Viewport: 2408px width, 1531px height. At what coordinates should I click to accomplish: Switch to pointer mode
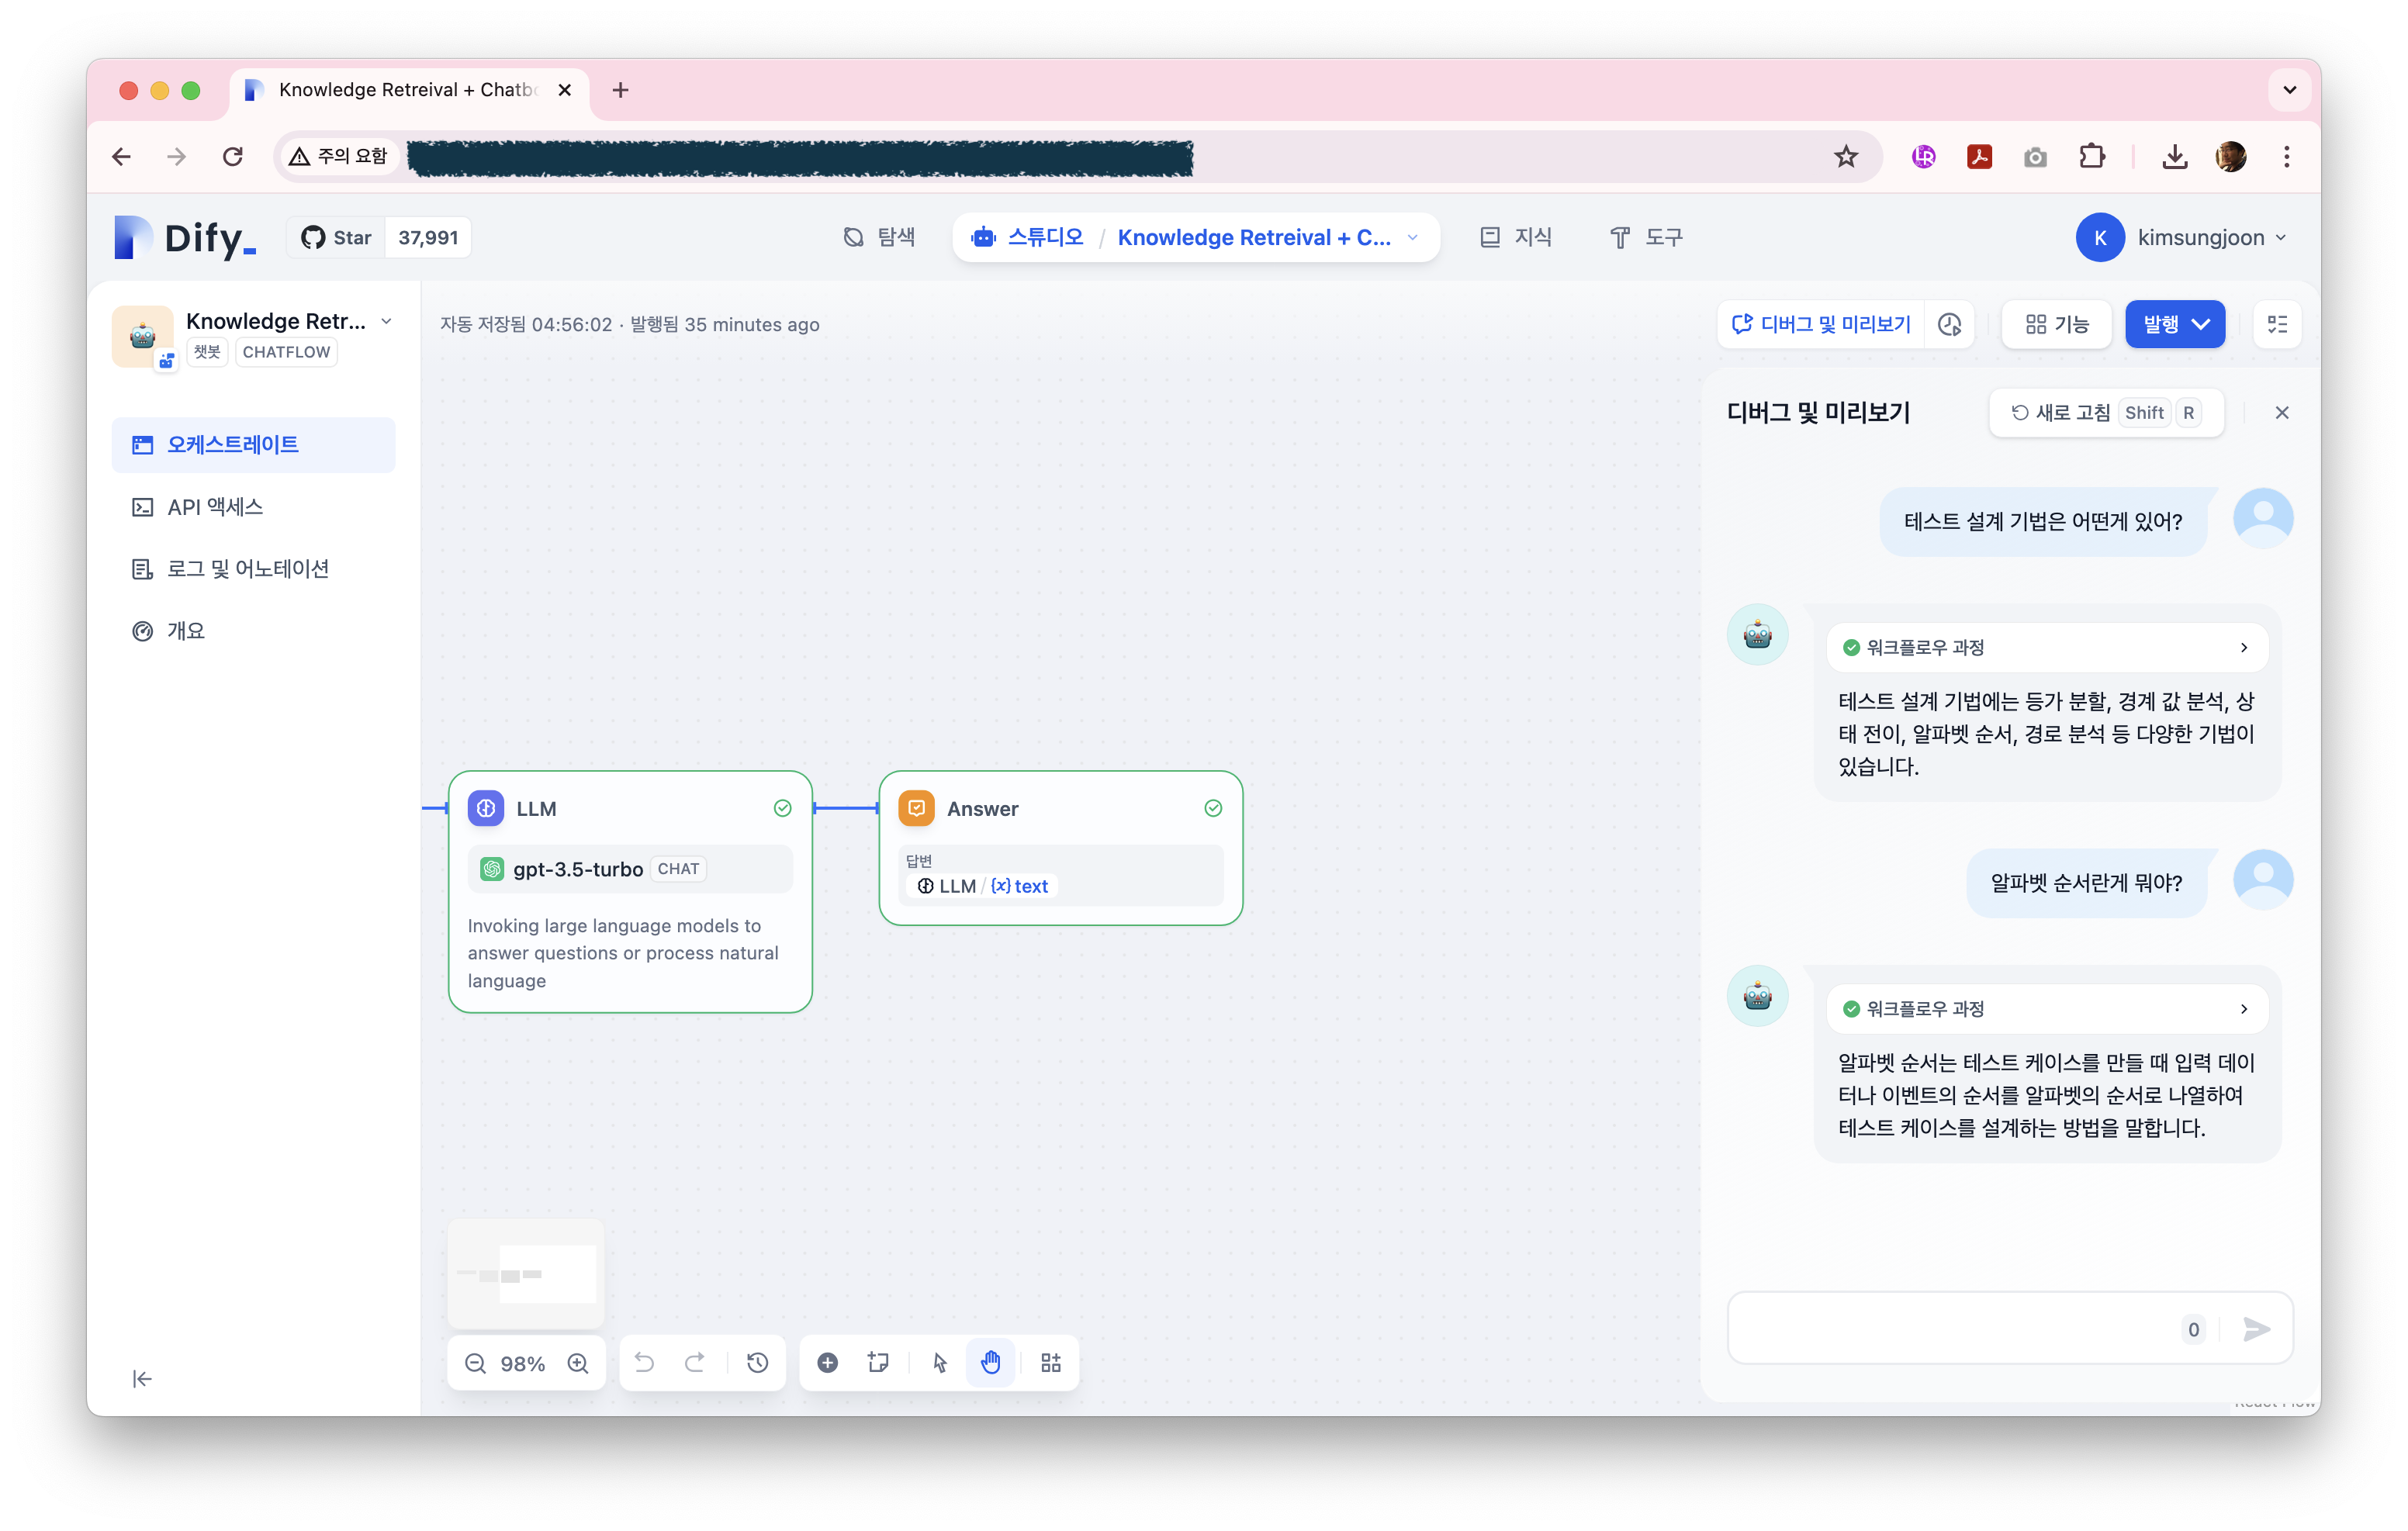(939, 1362)
